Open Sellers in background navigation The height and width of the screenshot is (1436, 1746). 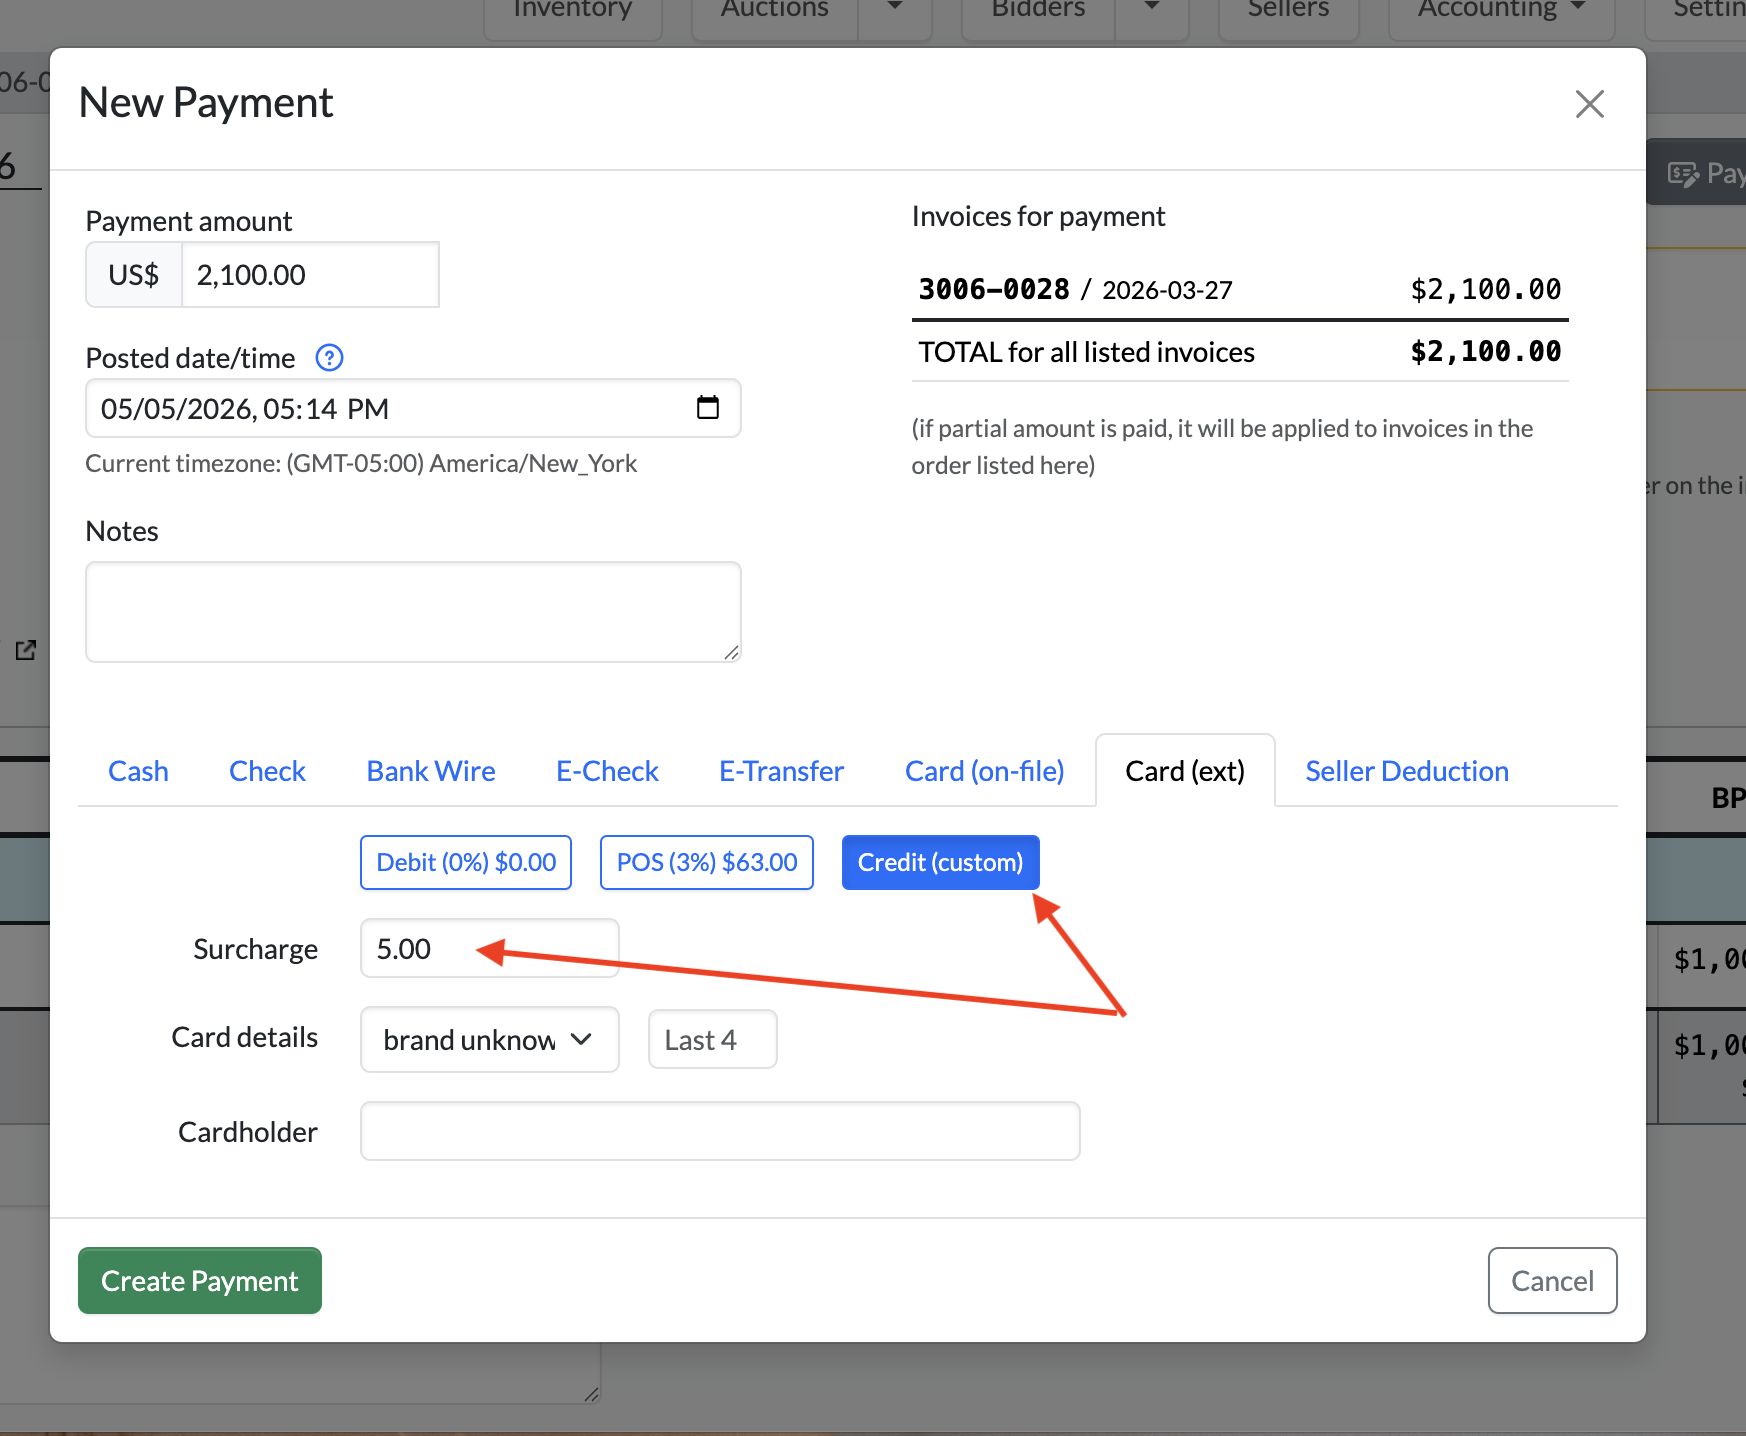pyautogui.click(x=1288, y=12)
